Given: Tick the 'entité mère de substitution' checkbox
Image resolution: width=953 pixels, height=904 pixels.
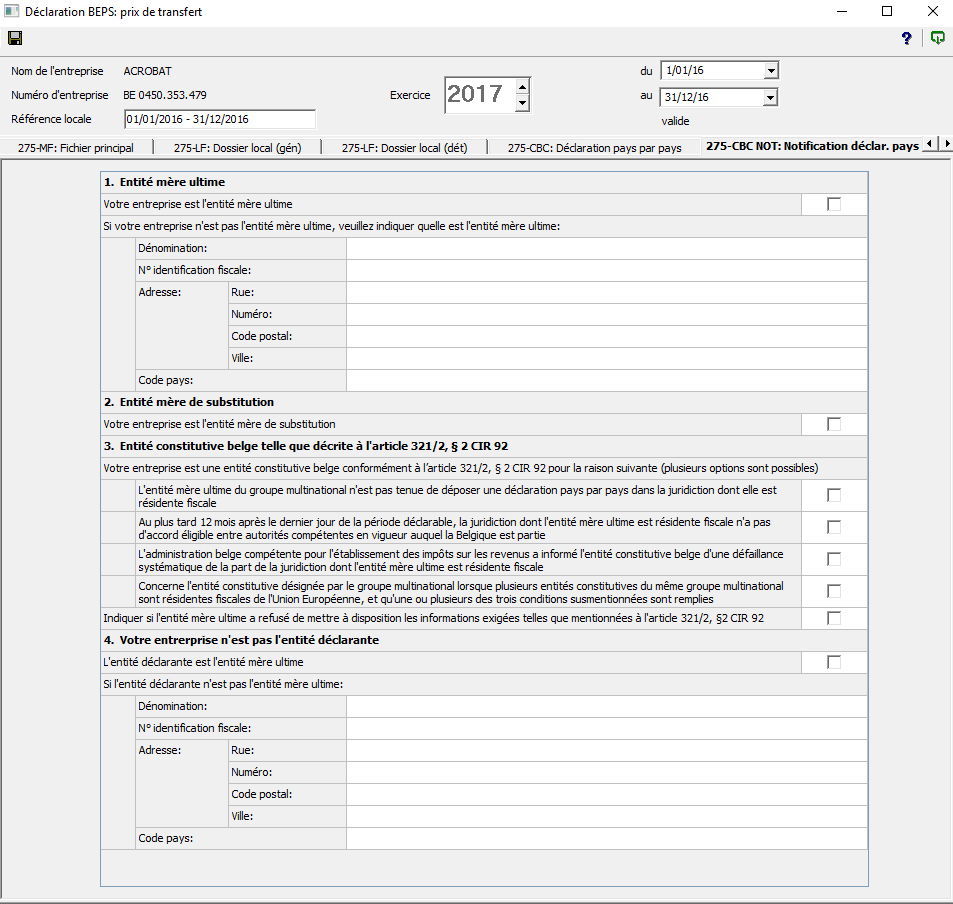Looking at the screenshot, I should (834, 424).
